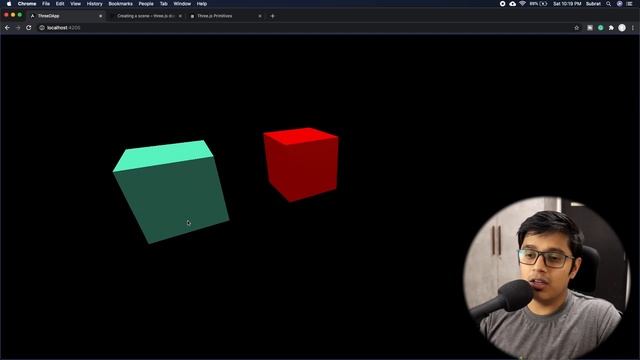Switch to the Creating a scene tab
Viewport: 640px width, 360px height.
(x=146, y=16)
